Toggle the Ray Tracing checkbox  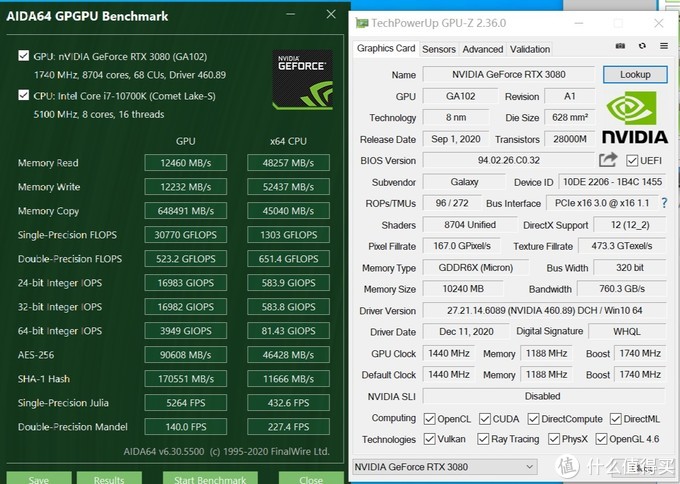point(483,439)
